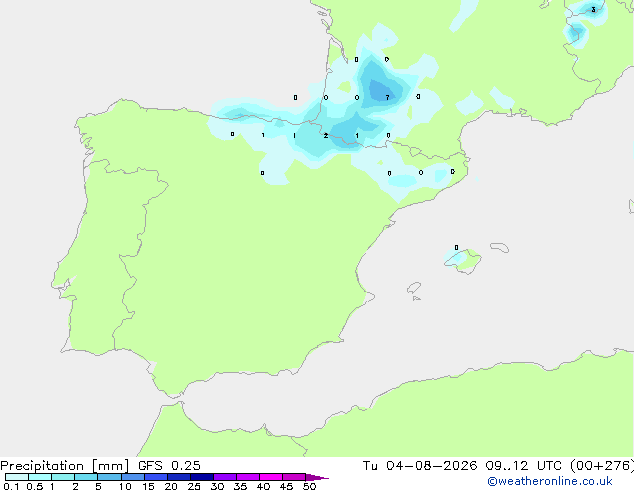This screenshot has height=490, width=634.
Task: Pick the 20–25 mm legend swatch
Action: (x=179, y=477)
